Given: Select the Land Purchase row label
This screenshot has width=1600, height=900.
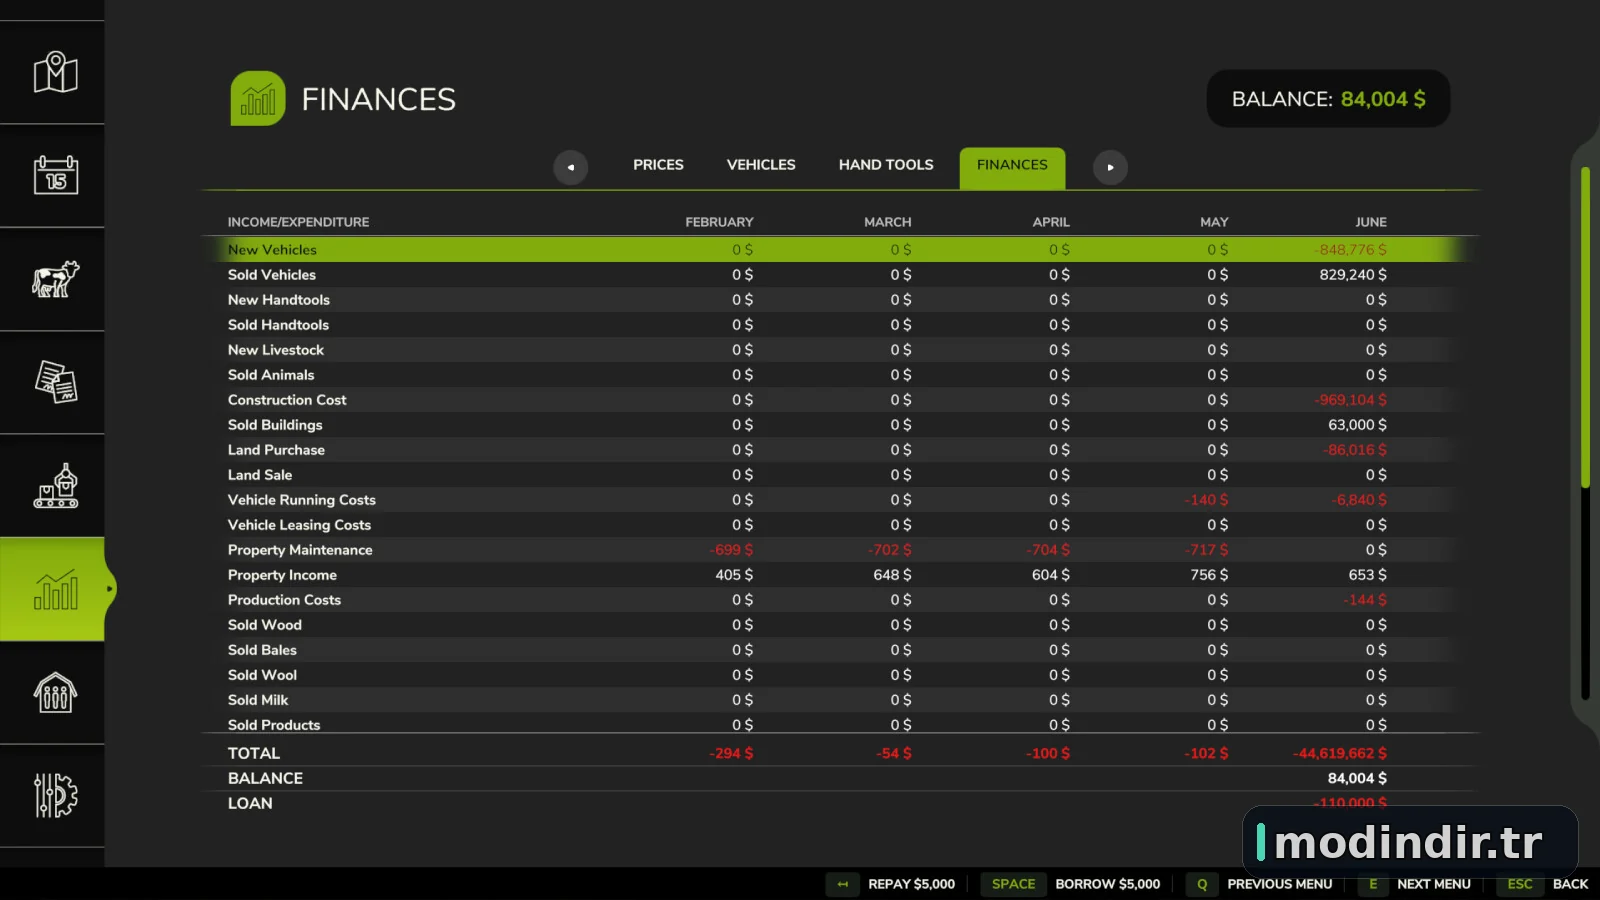Looking at the screenshot, I should tap(276, 450).
